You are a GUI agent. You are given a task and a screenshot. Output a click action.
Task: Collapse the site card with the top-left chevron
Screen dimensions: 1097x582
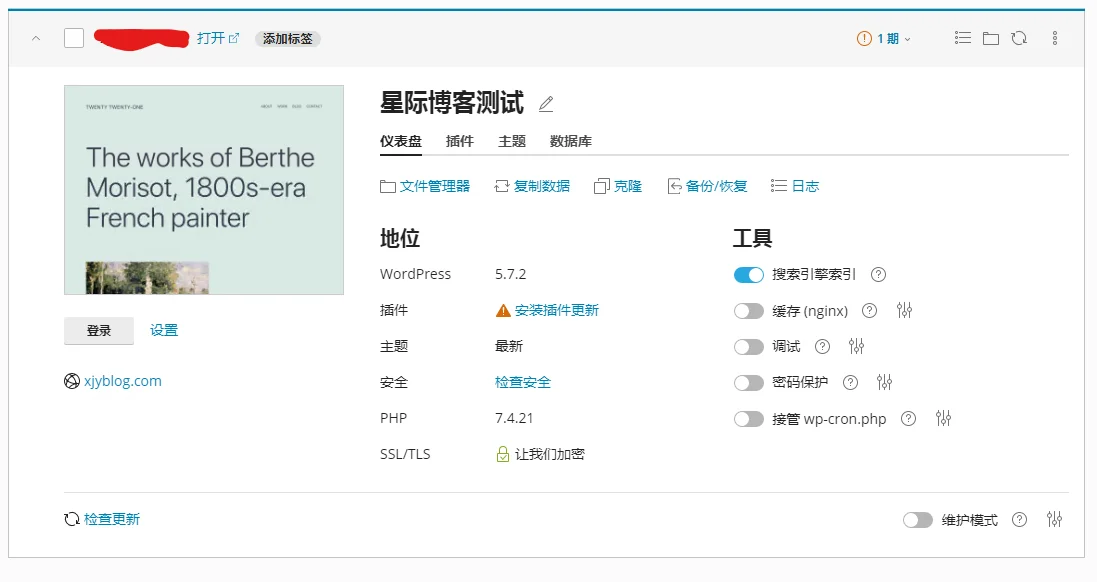(x=36, y=37)
